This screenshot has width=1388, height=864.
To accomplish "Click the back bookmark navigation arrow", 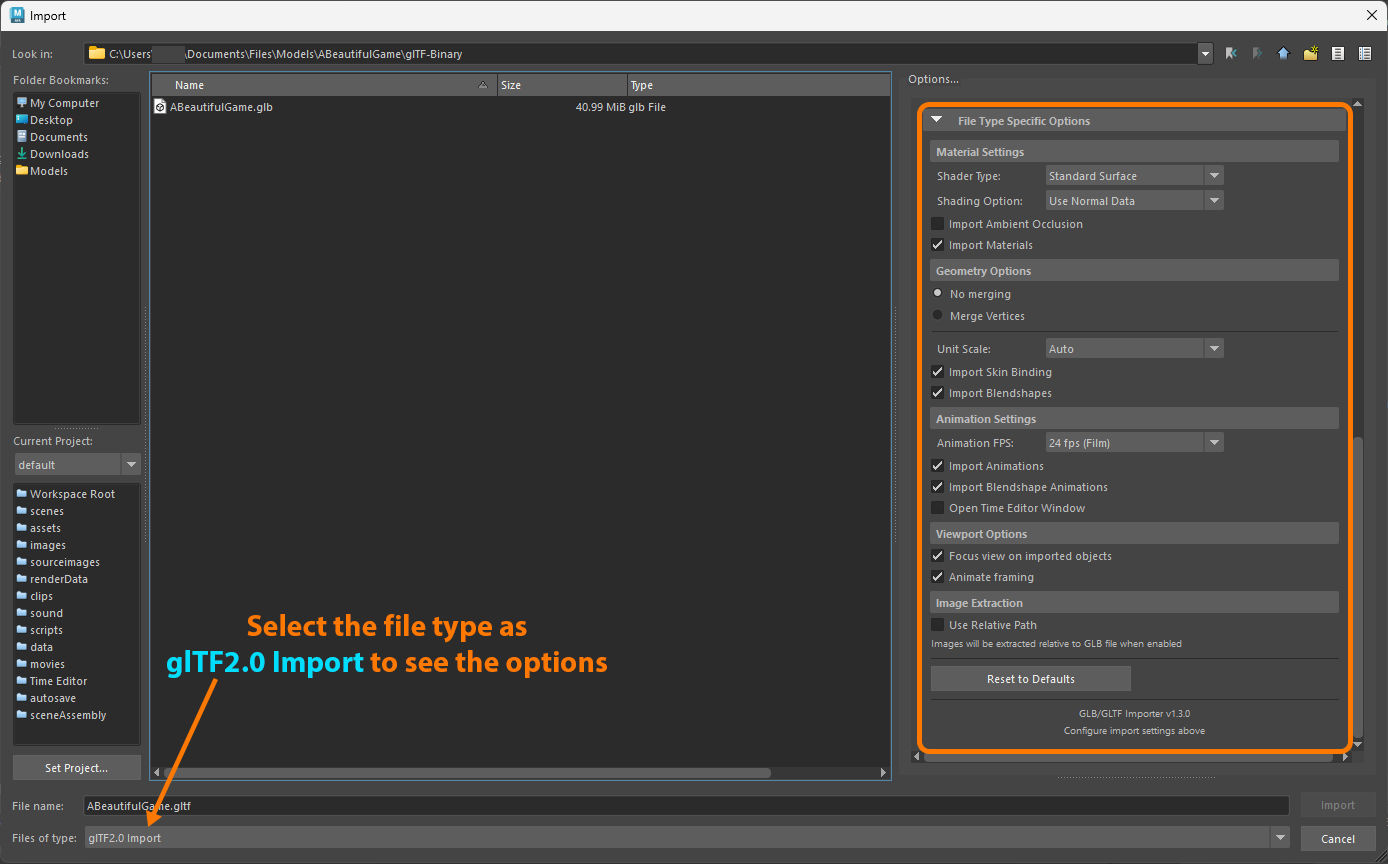I will pyautogui.click(x=1230, y=53).
